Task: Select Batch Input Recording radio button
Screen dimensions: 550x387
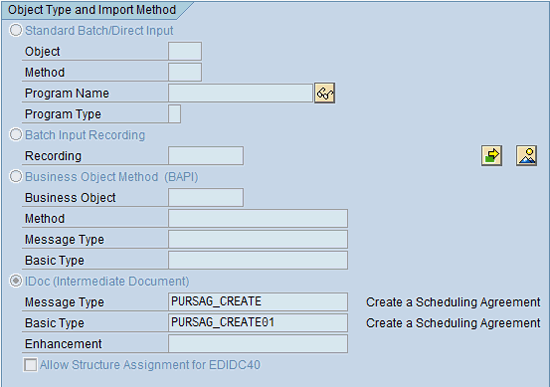Action: pos(16,135)
